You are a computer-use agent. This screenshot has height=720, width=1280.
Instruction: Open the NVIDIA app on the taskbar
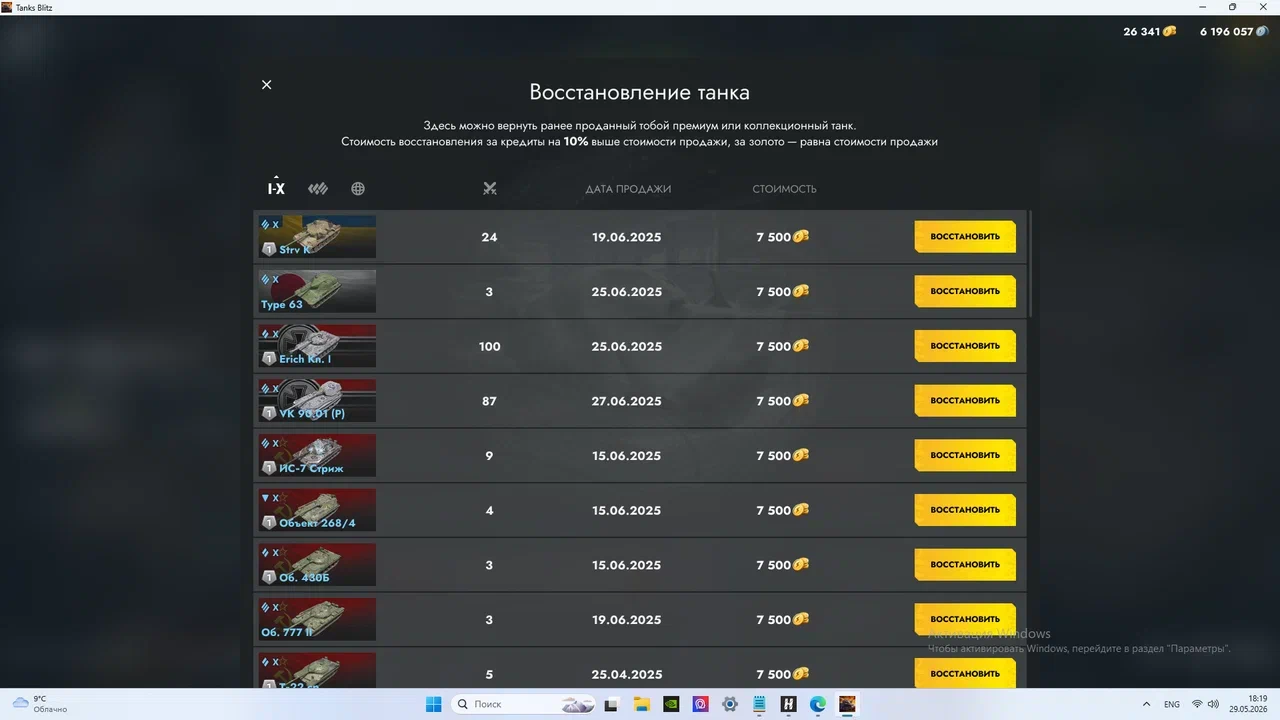[671, 704]
